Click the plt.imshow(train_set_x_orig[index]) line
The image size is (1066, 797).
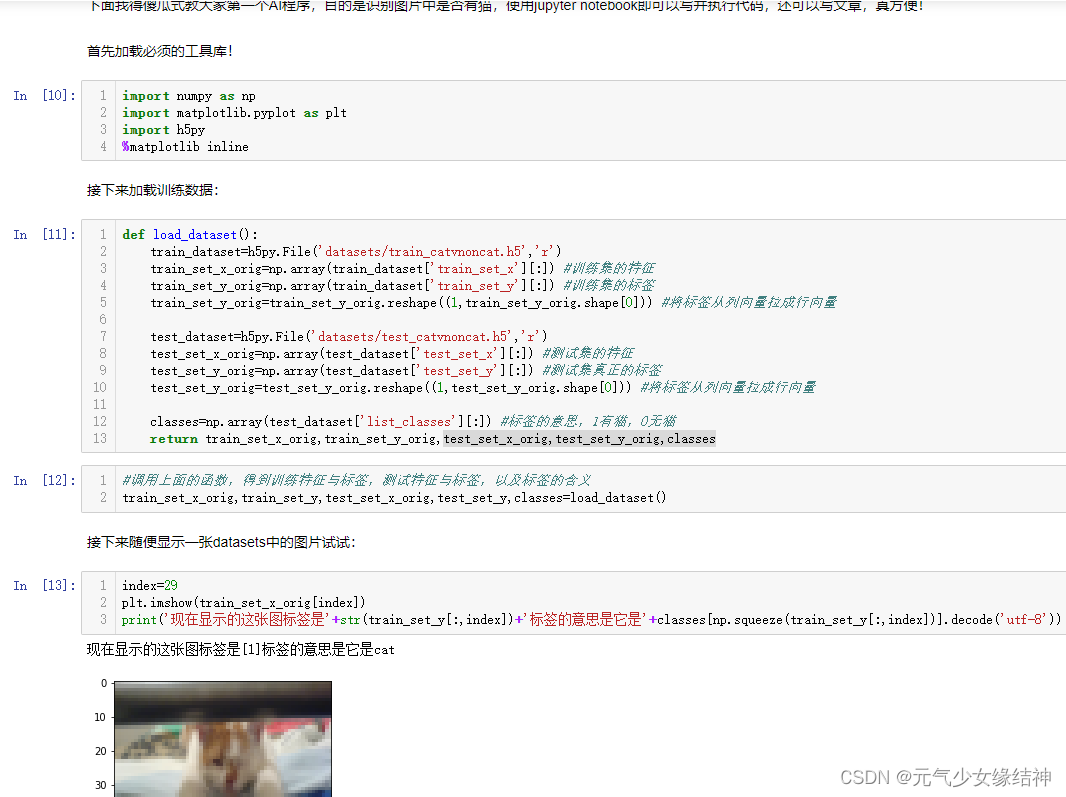click(243, 603)
